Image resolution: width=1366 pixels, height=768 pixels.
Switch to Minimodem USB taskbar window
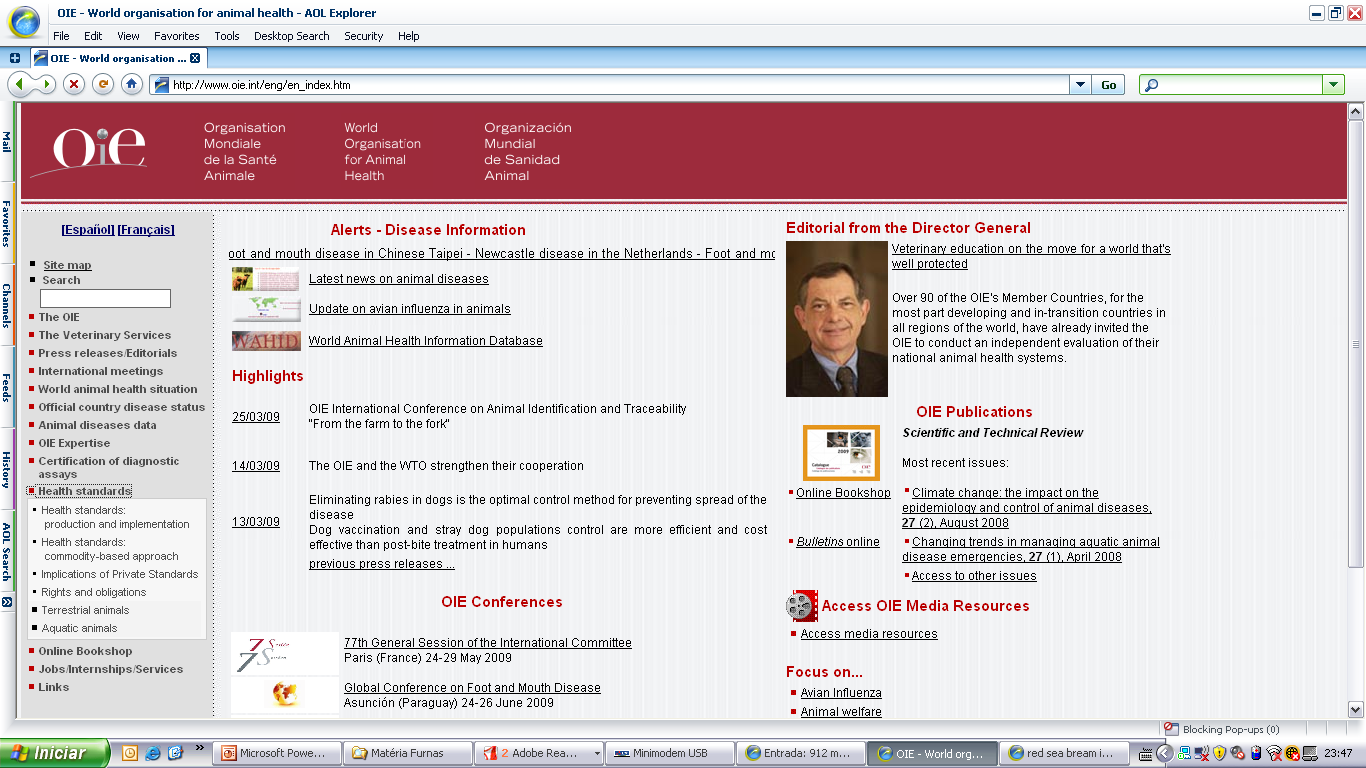669,753
